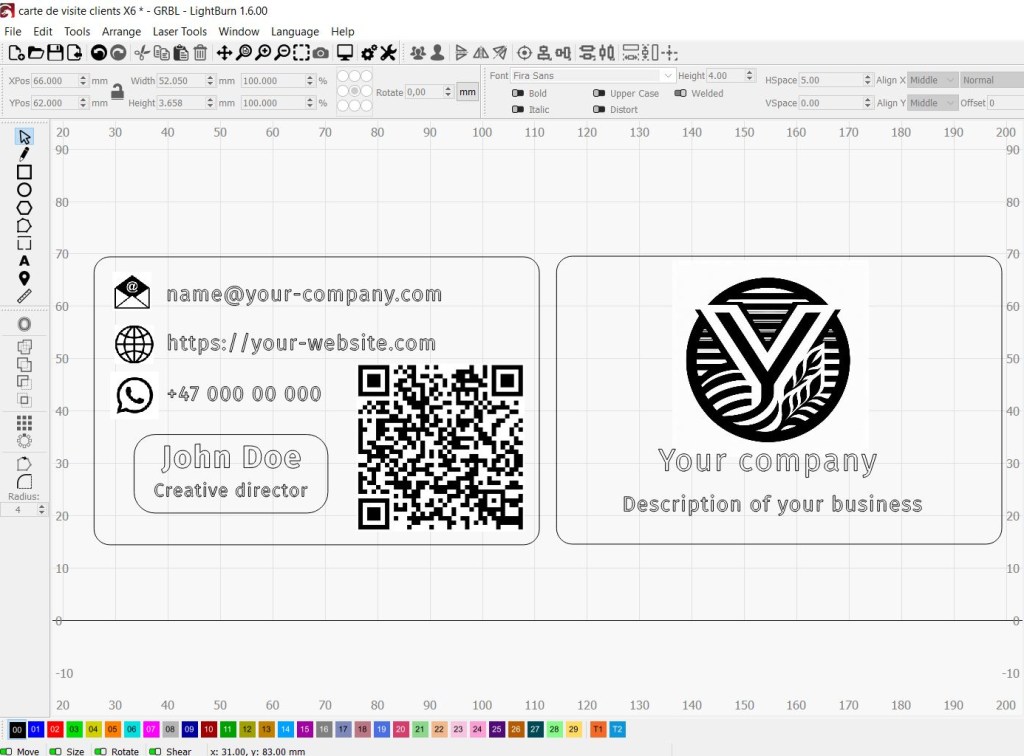
Task: Open device settings wrench icon
Action: click(x=389, y=53)
